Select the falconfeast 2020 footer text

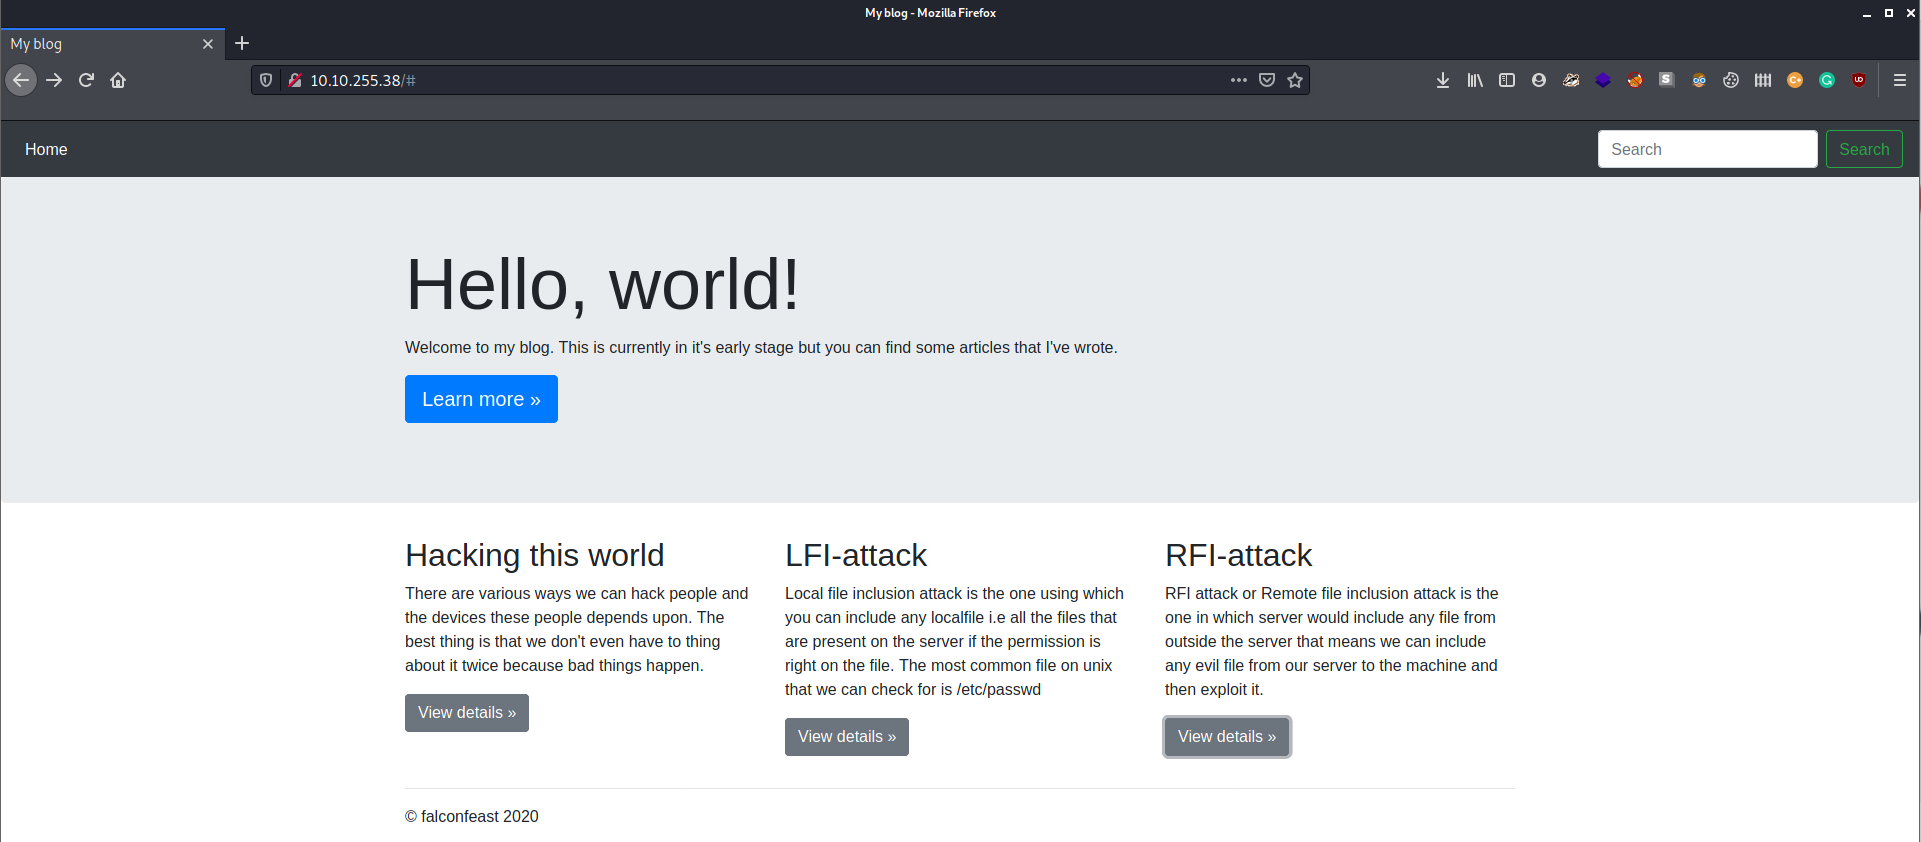coord(472,816)
